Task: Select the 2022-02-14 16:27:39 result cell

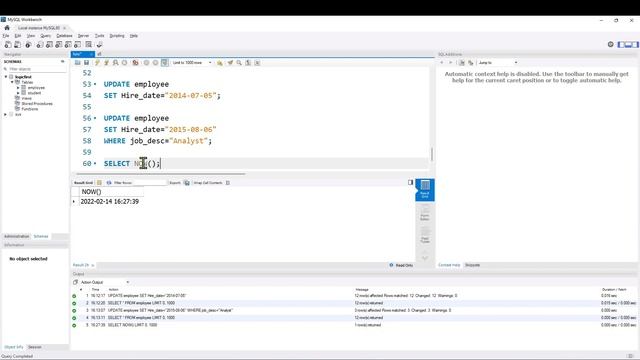Action: (x=110, y=202)
